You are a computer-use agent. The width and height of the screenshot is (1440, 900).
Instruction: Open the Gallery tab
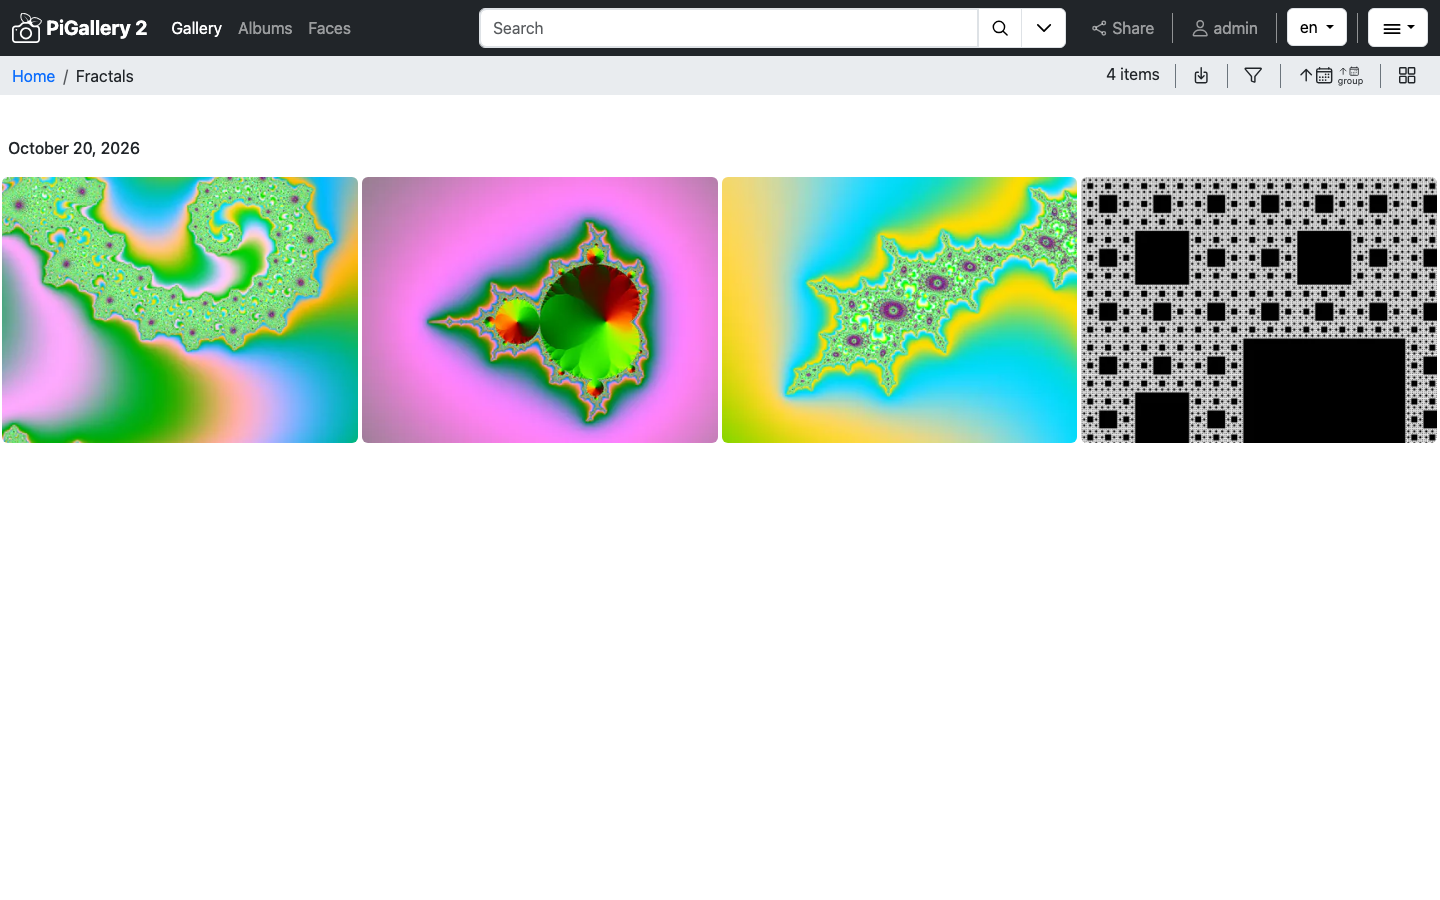(196, 28)
